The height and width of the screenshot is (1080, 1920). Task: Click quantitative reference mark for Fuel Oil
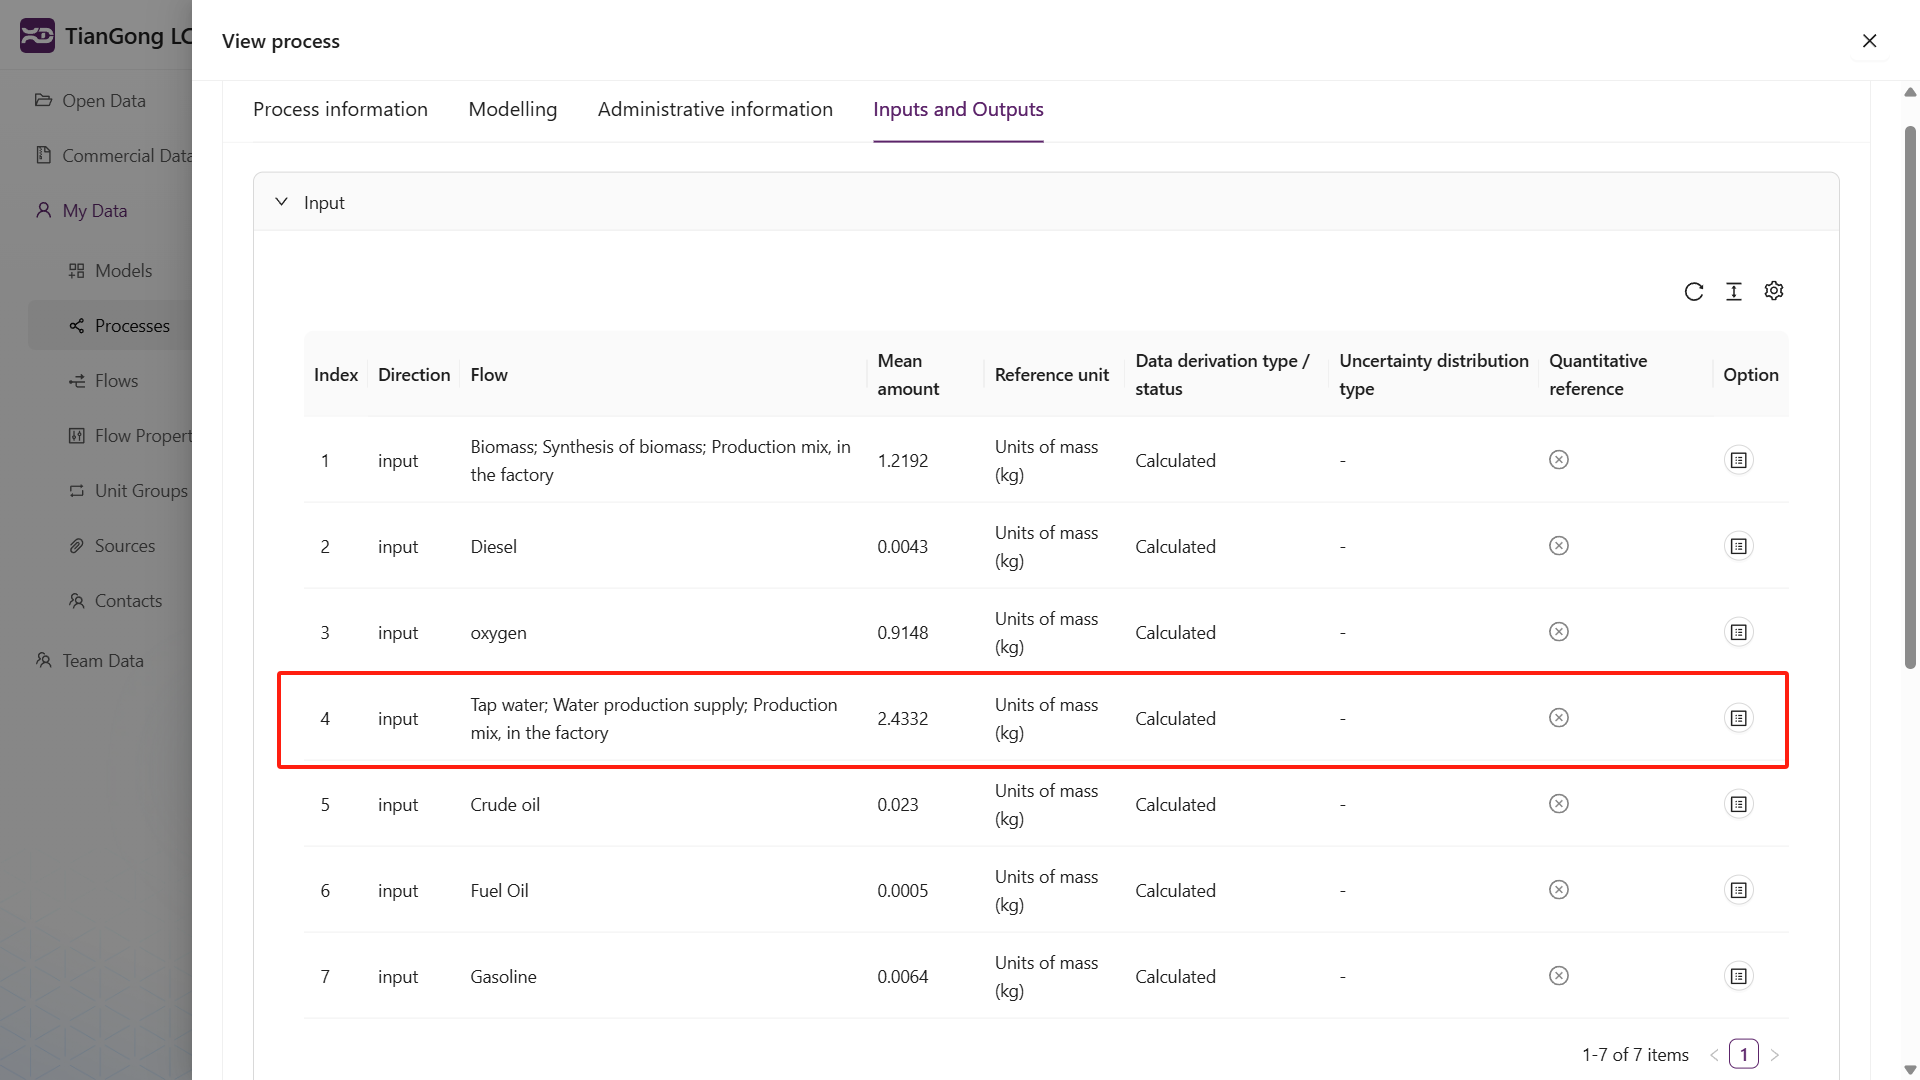(x=1558, y=890)
